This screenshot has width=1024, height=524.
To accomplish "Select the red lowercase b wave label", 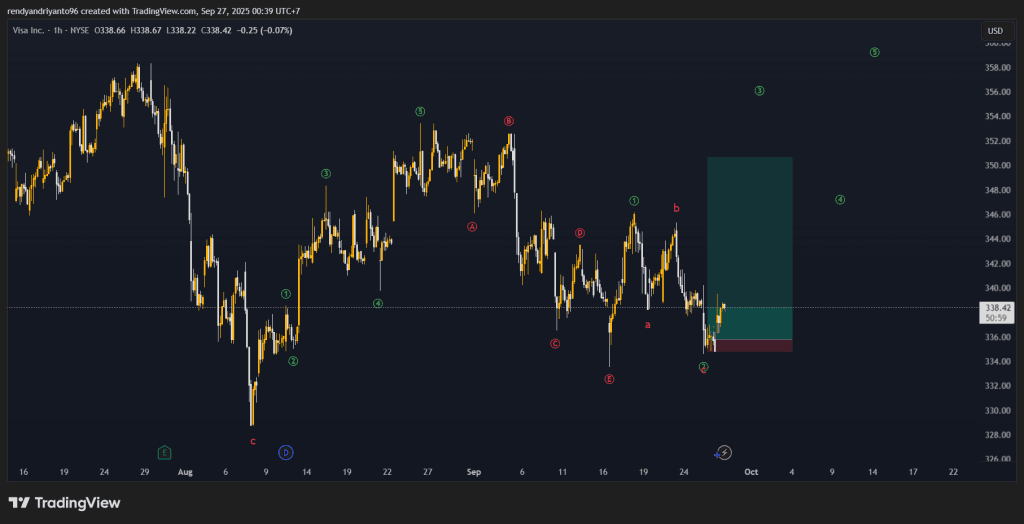I will pos(676,208).
